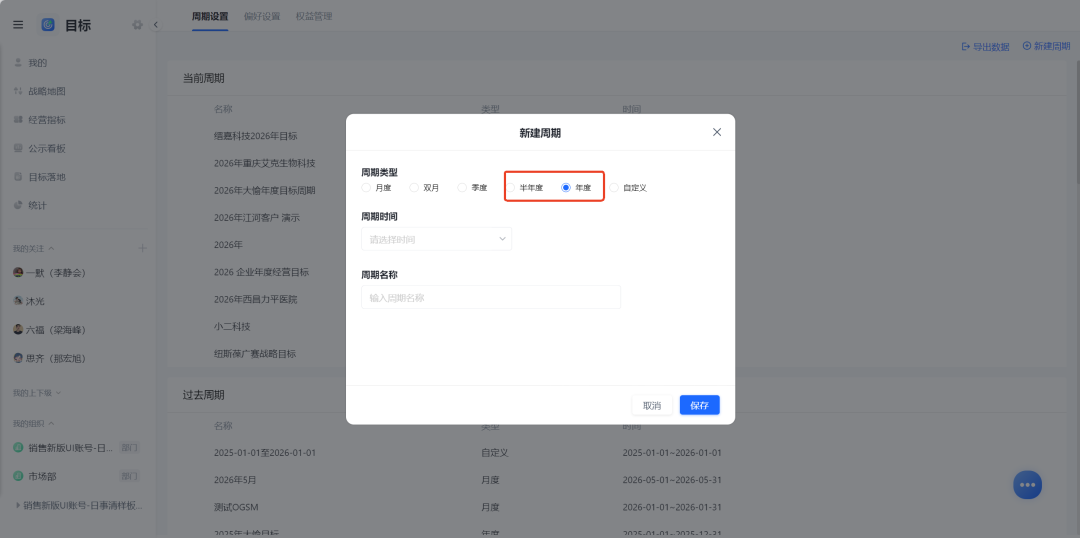The width and height of the screenshot is (1080, 538).
Task: Click the 保存 button
Action: [x=699, y=405]
